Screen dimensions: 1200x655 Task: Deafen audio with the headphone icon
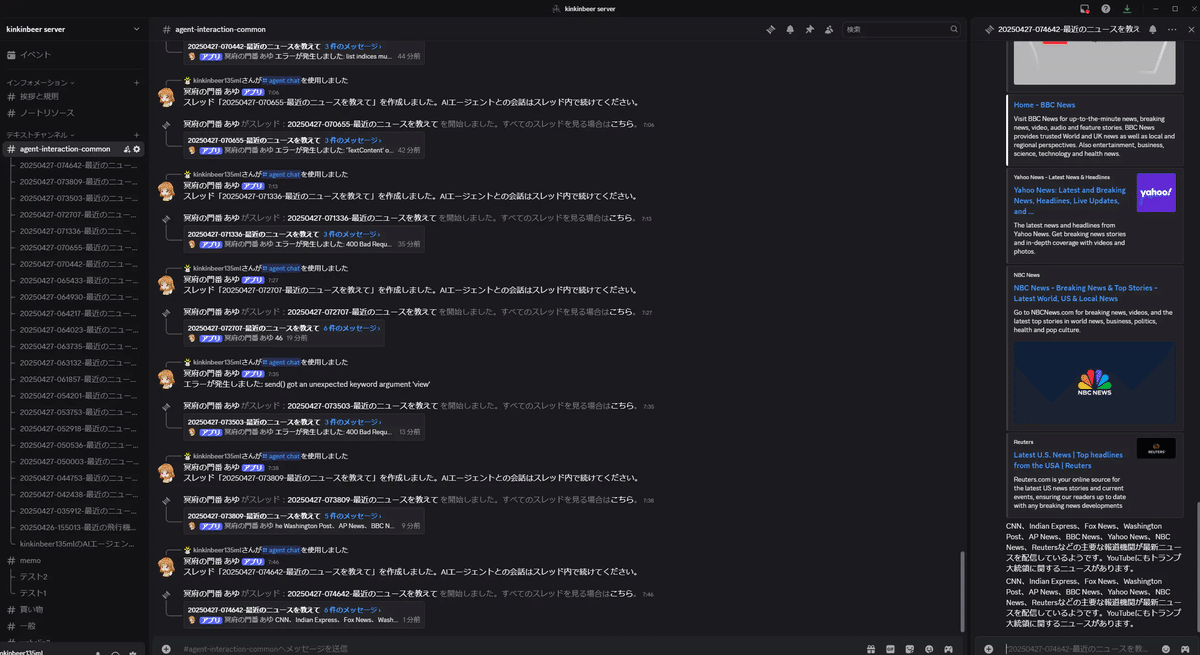tap(115, 652)
